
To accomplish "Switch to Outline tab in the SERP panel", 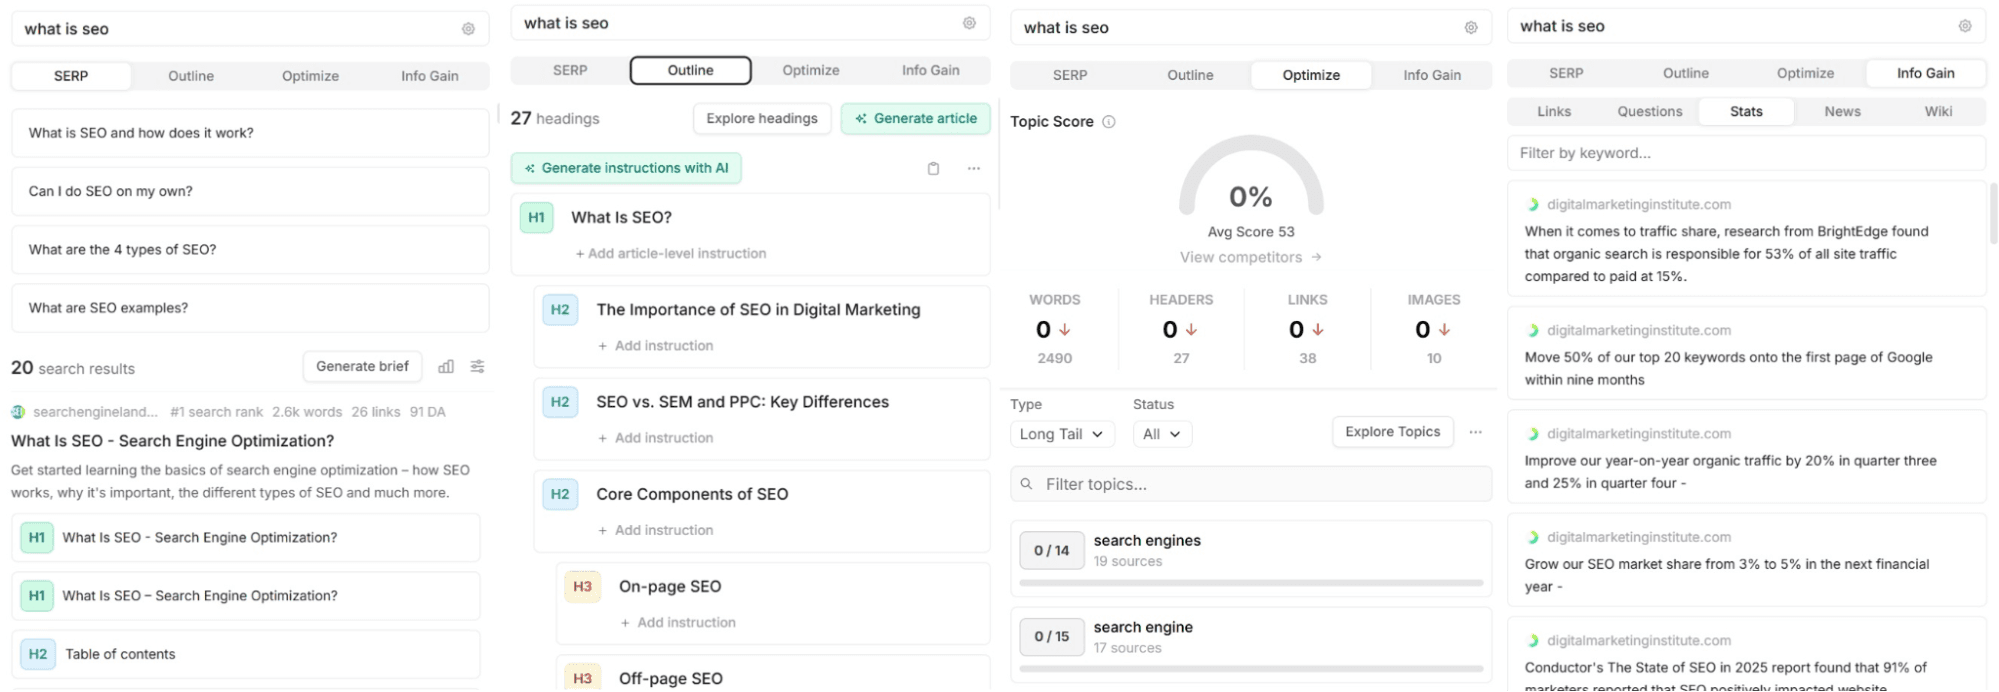I will (x=191, y=76).
